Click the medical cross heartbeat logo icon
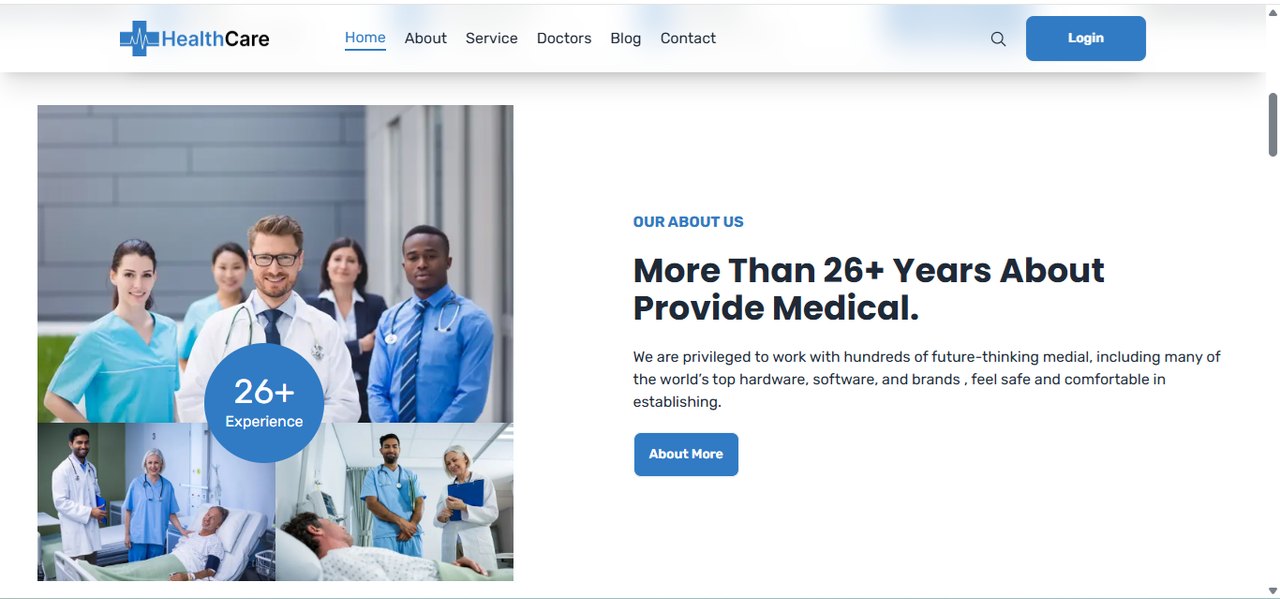The height and width of the screenshot is (599, 1280). 139,39
